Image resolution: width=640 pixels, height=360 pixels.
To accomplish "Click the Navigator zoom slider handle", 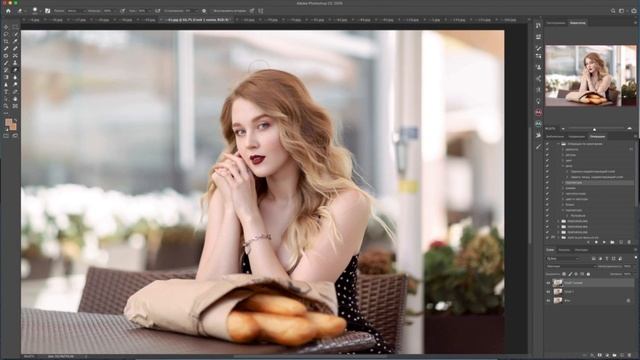I will tap(594, 129).
